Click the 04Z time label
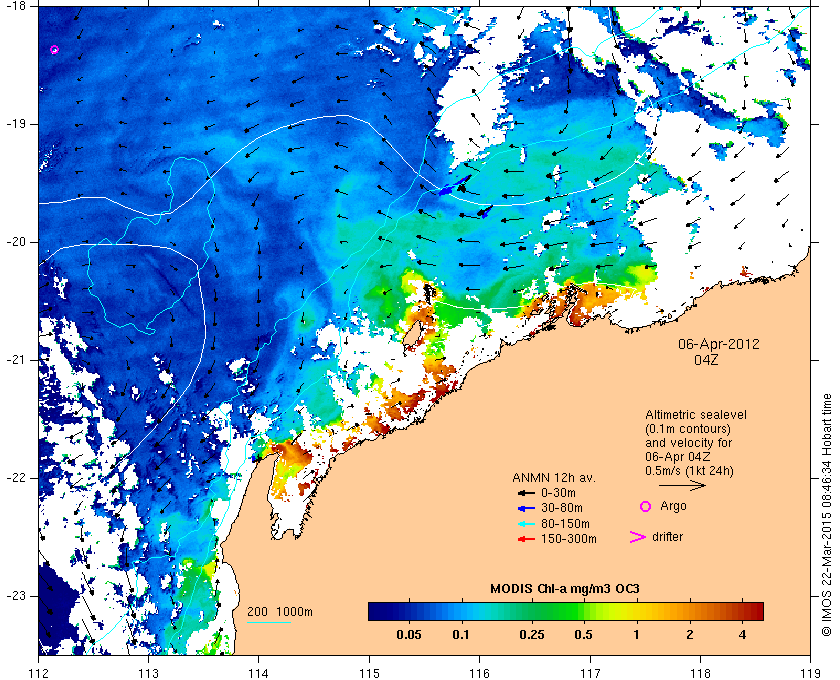The width and height of the screenshot is (840, 680). 706,360
